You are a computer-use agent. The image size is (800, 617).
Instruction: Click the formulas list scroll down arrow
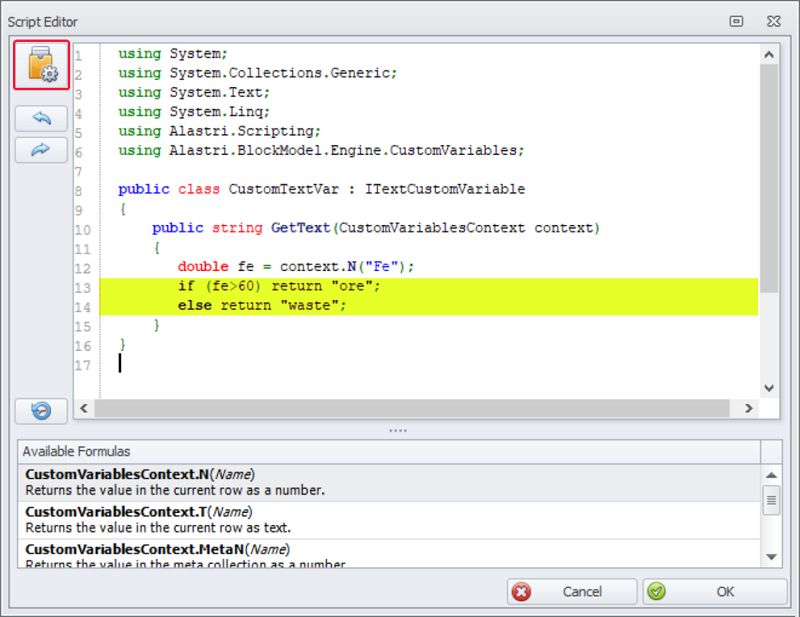click(x=771, y=556)
